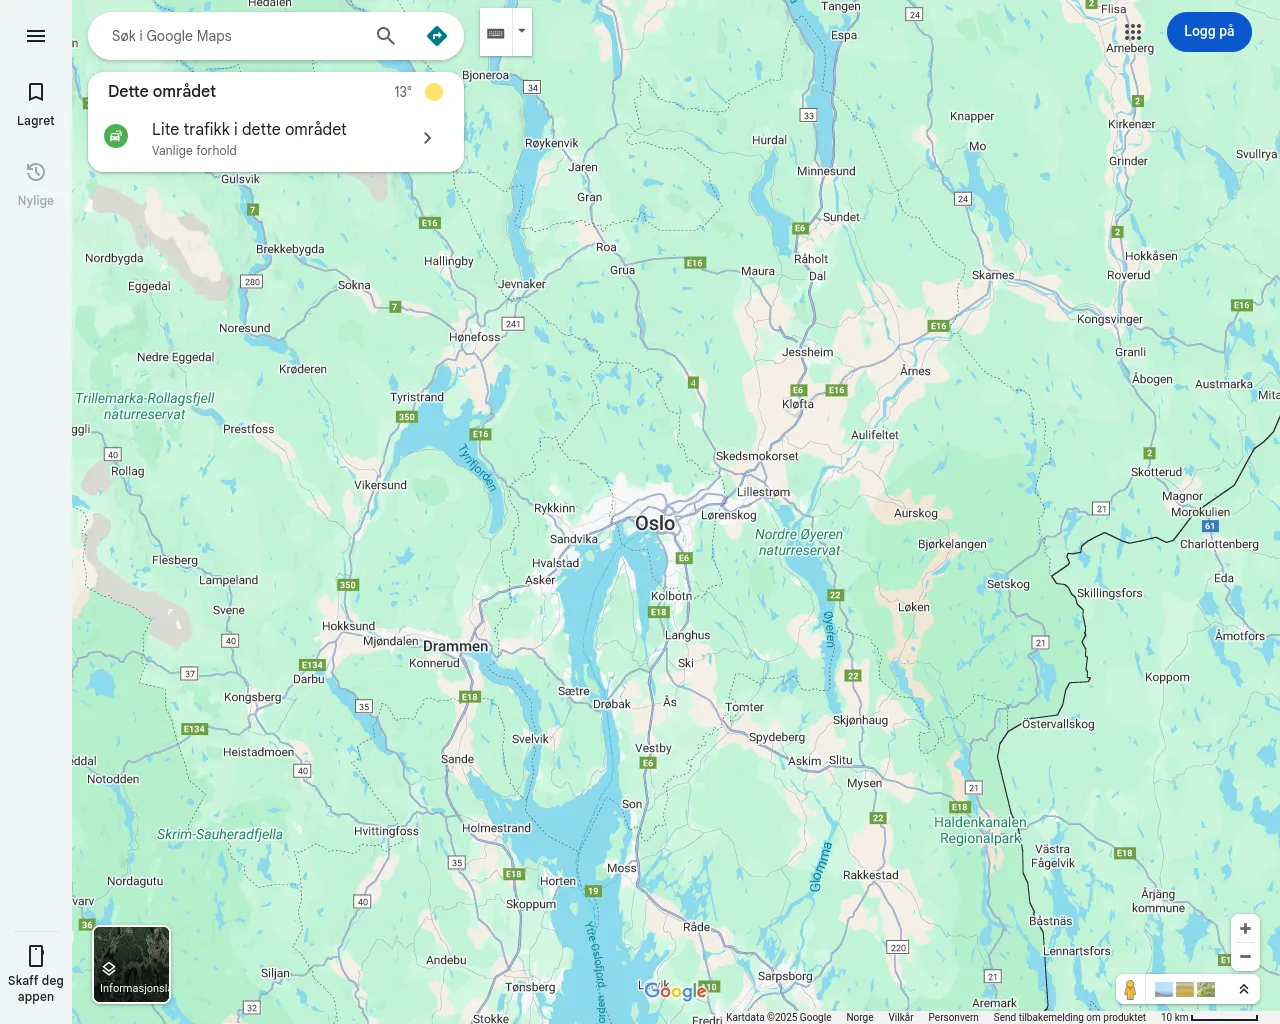Image resolution: width=1280 pixels, height=1024 pixels.
Task: Click the Logg på button
Action: [x=1209, y=32]
